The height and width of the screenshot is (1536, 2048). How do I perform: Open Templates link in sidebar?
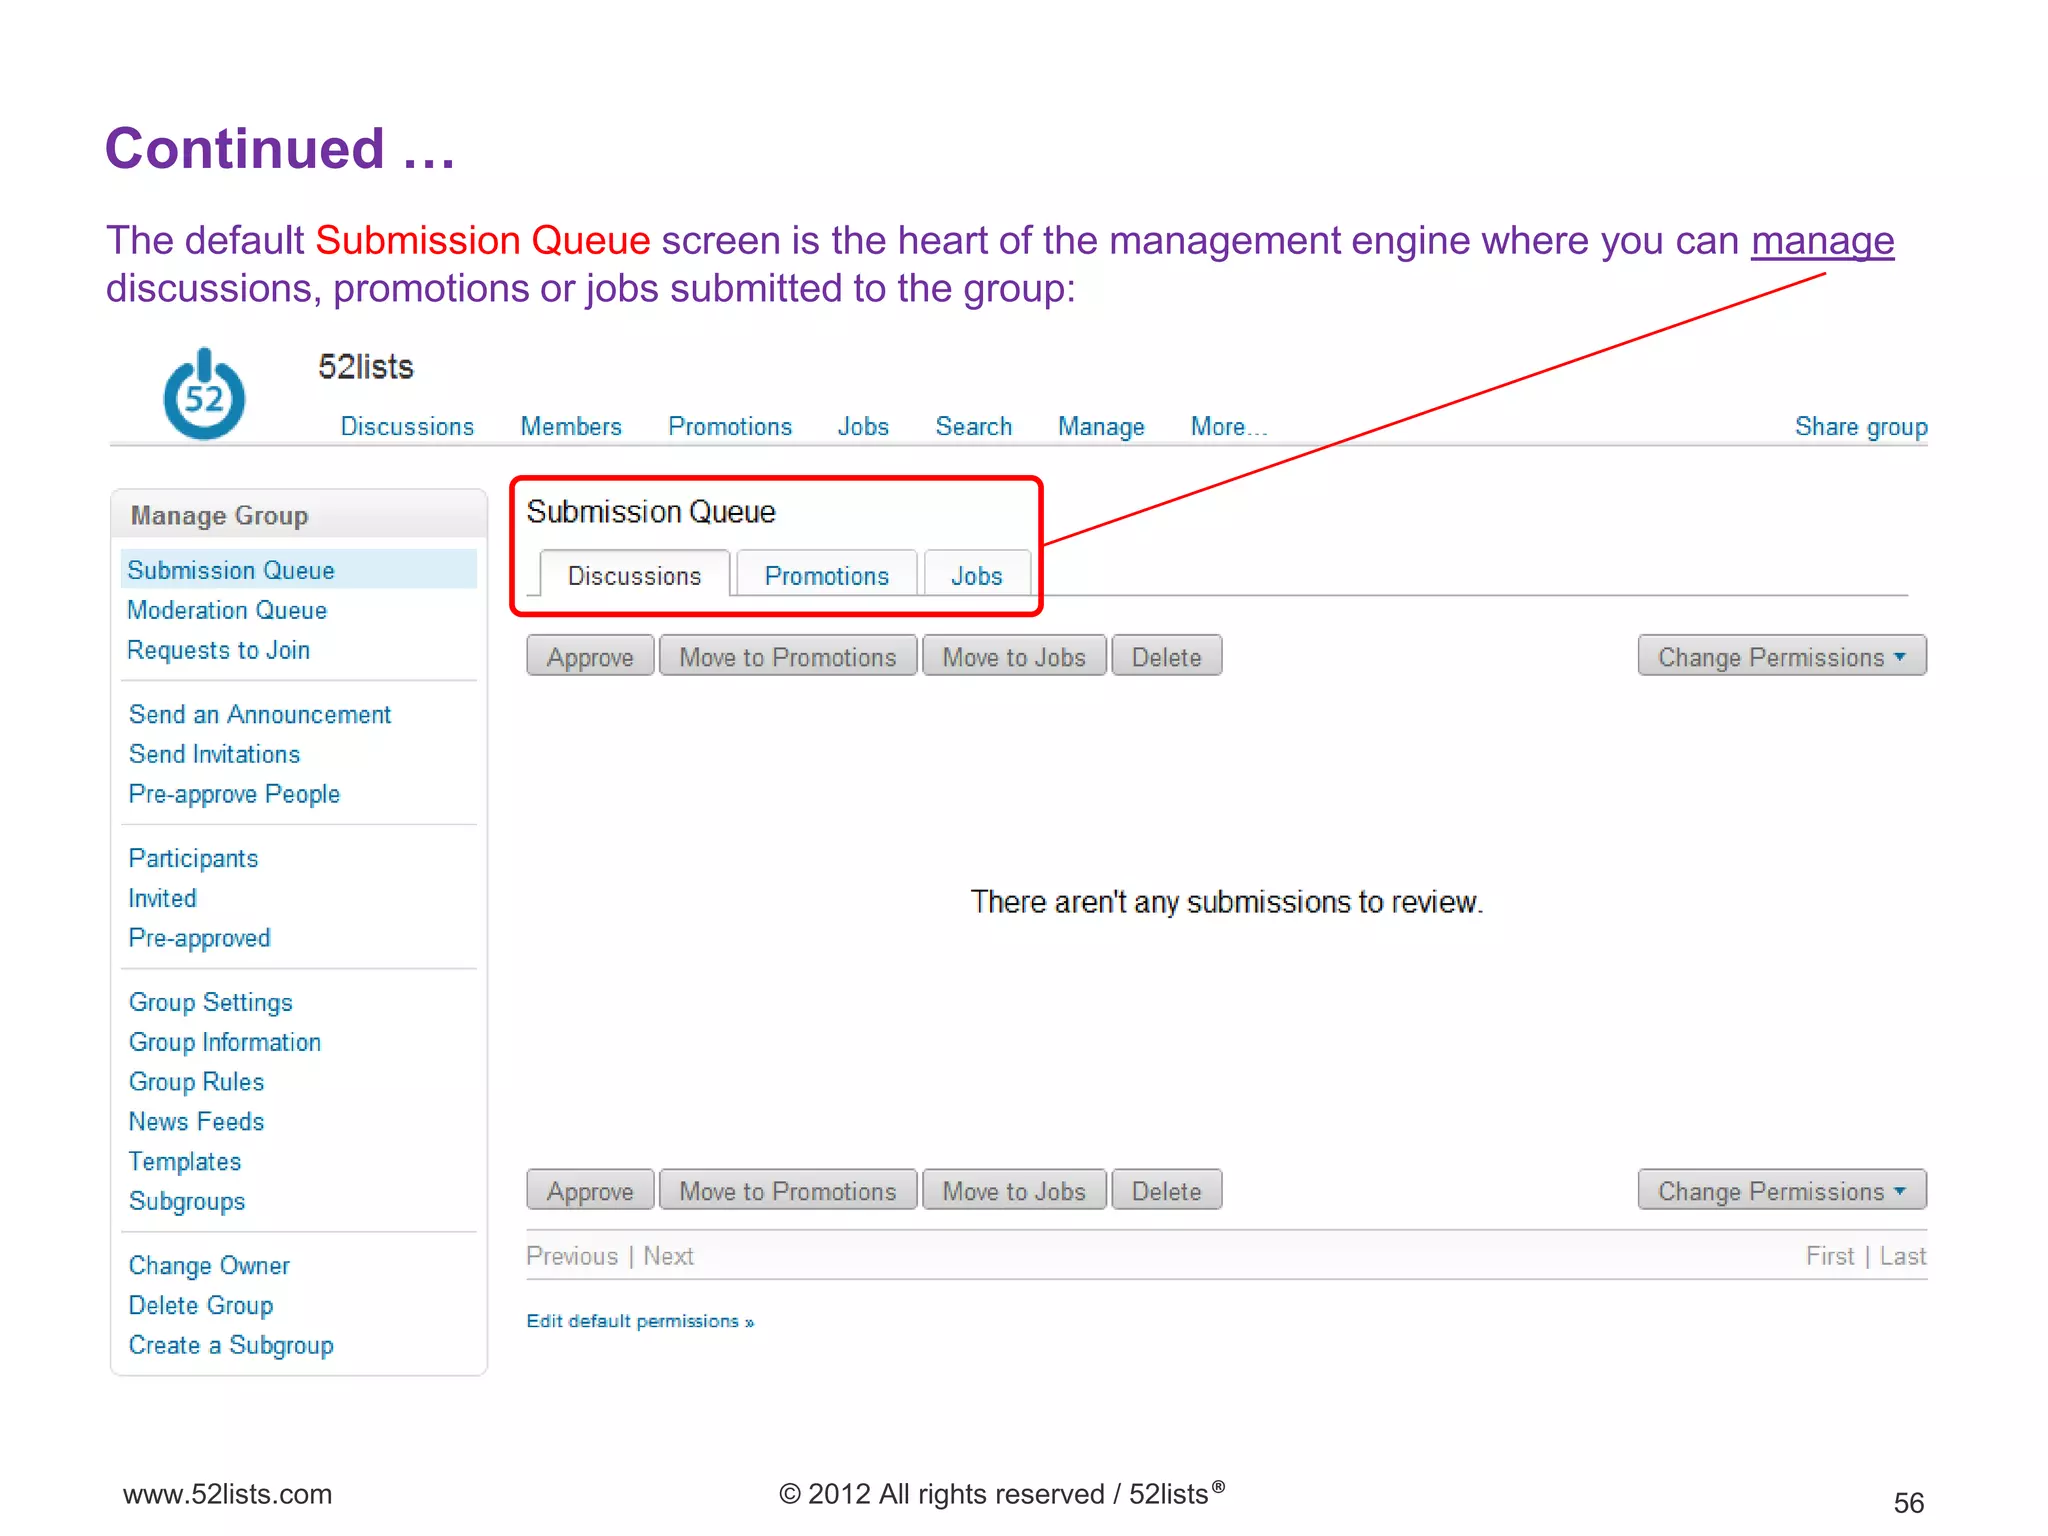[x=185, y=1162]
